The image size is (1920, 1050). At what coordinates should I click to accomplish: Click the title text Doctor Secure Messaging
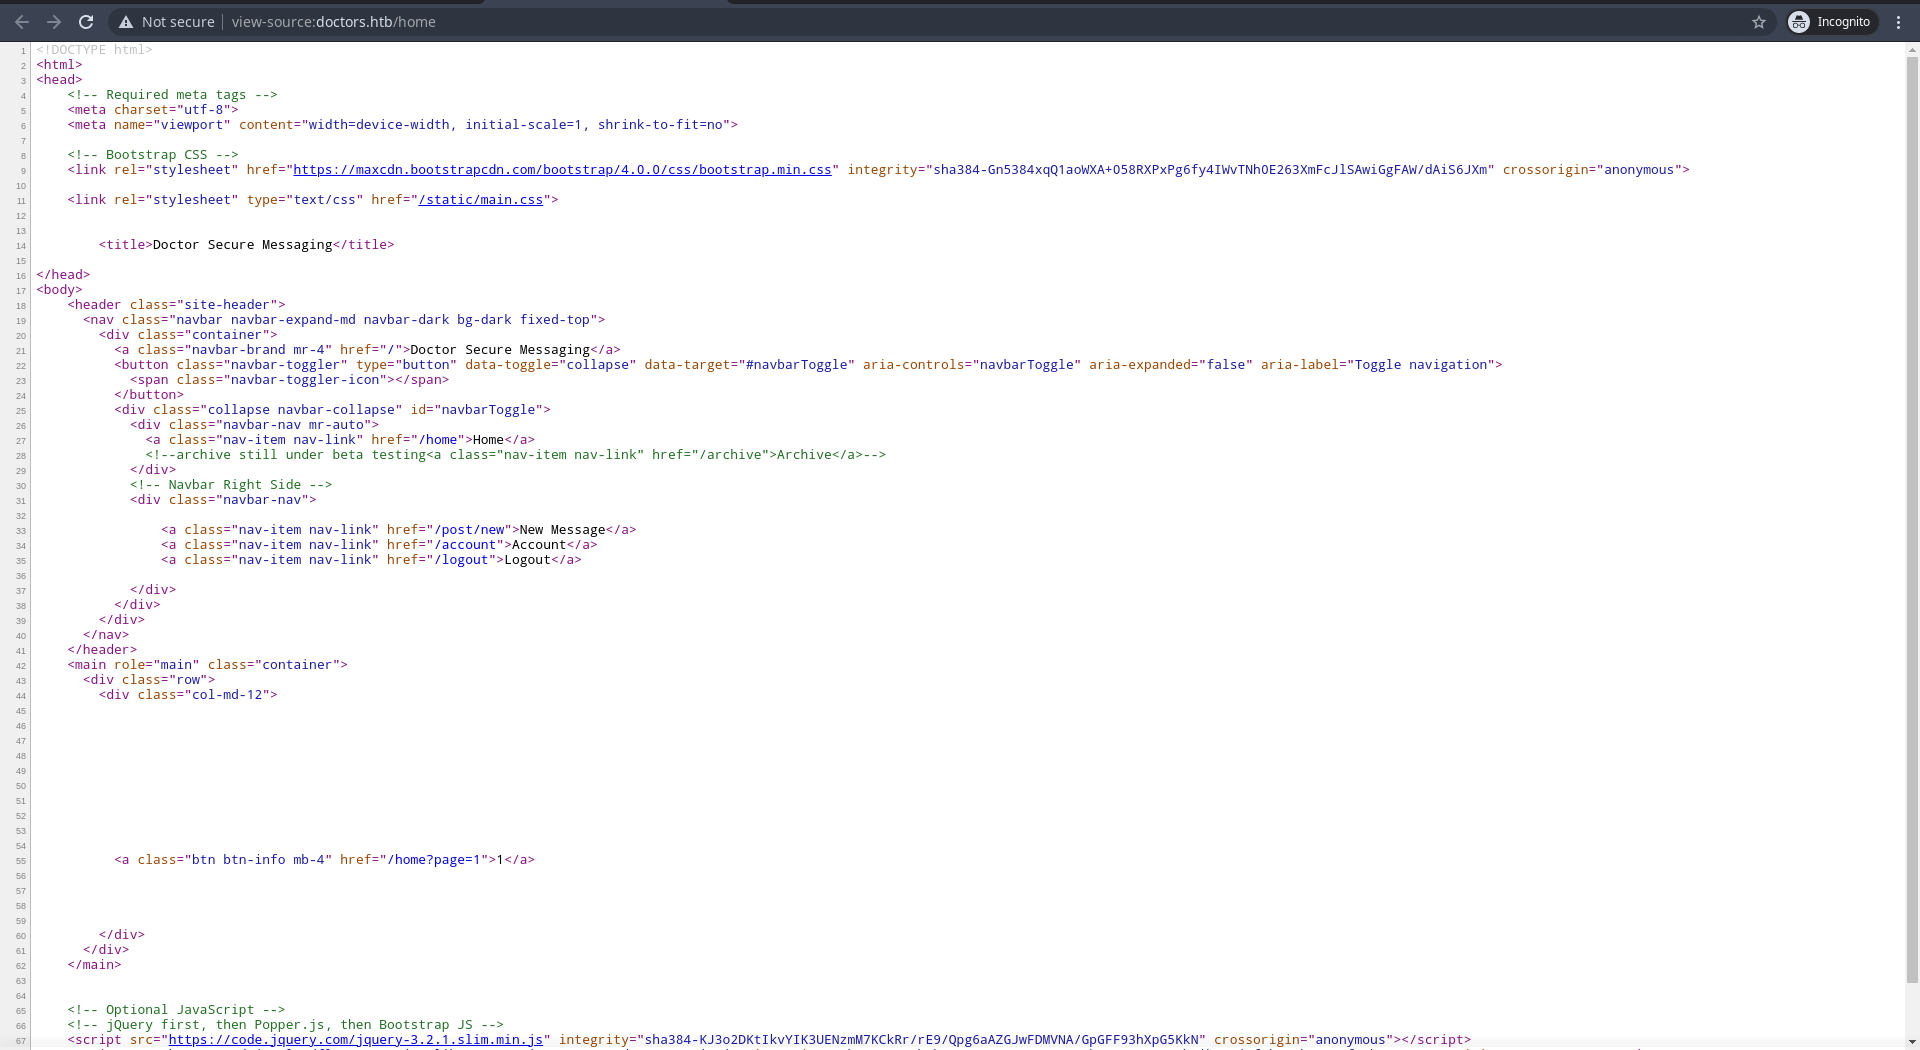click(x=242, y=245)
